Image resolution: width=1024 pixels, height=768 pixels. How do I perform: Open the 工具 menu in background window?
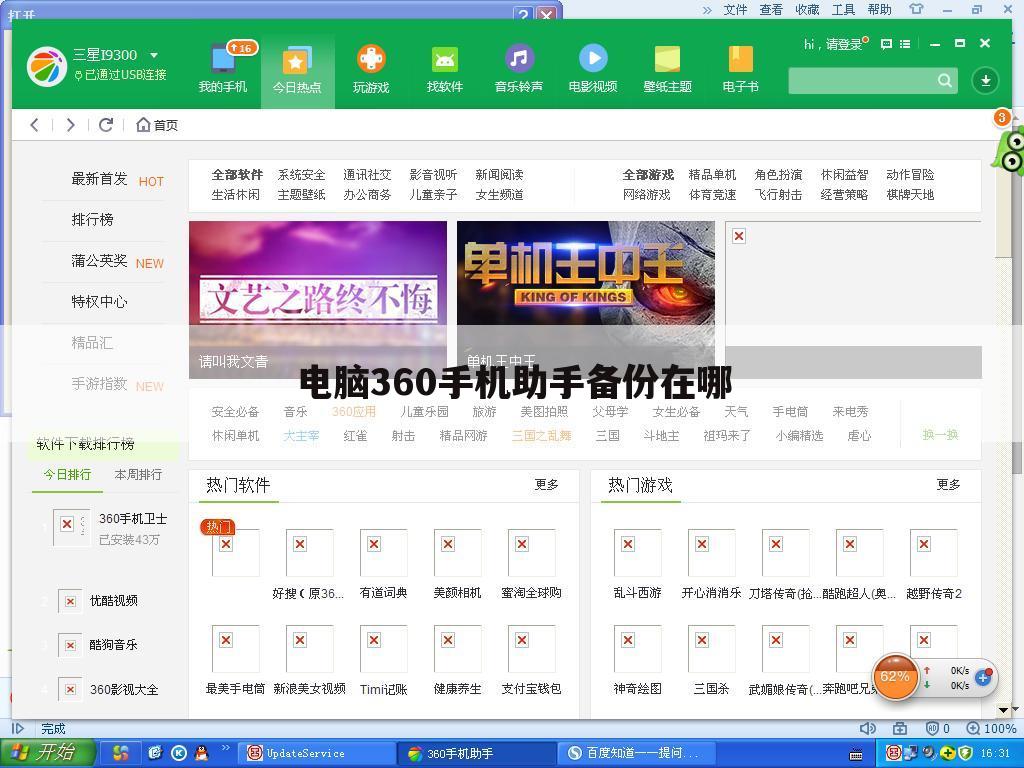[x=843, y=9]
